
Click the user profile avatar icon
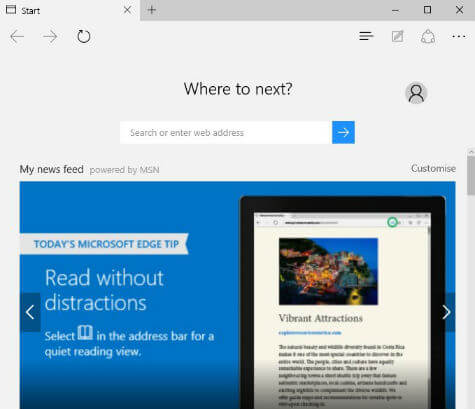pyautogui.click(x=416, y=93)
